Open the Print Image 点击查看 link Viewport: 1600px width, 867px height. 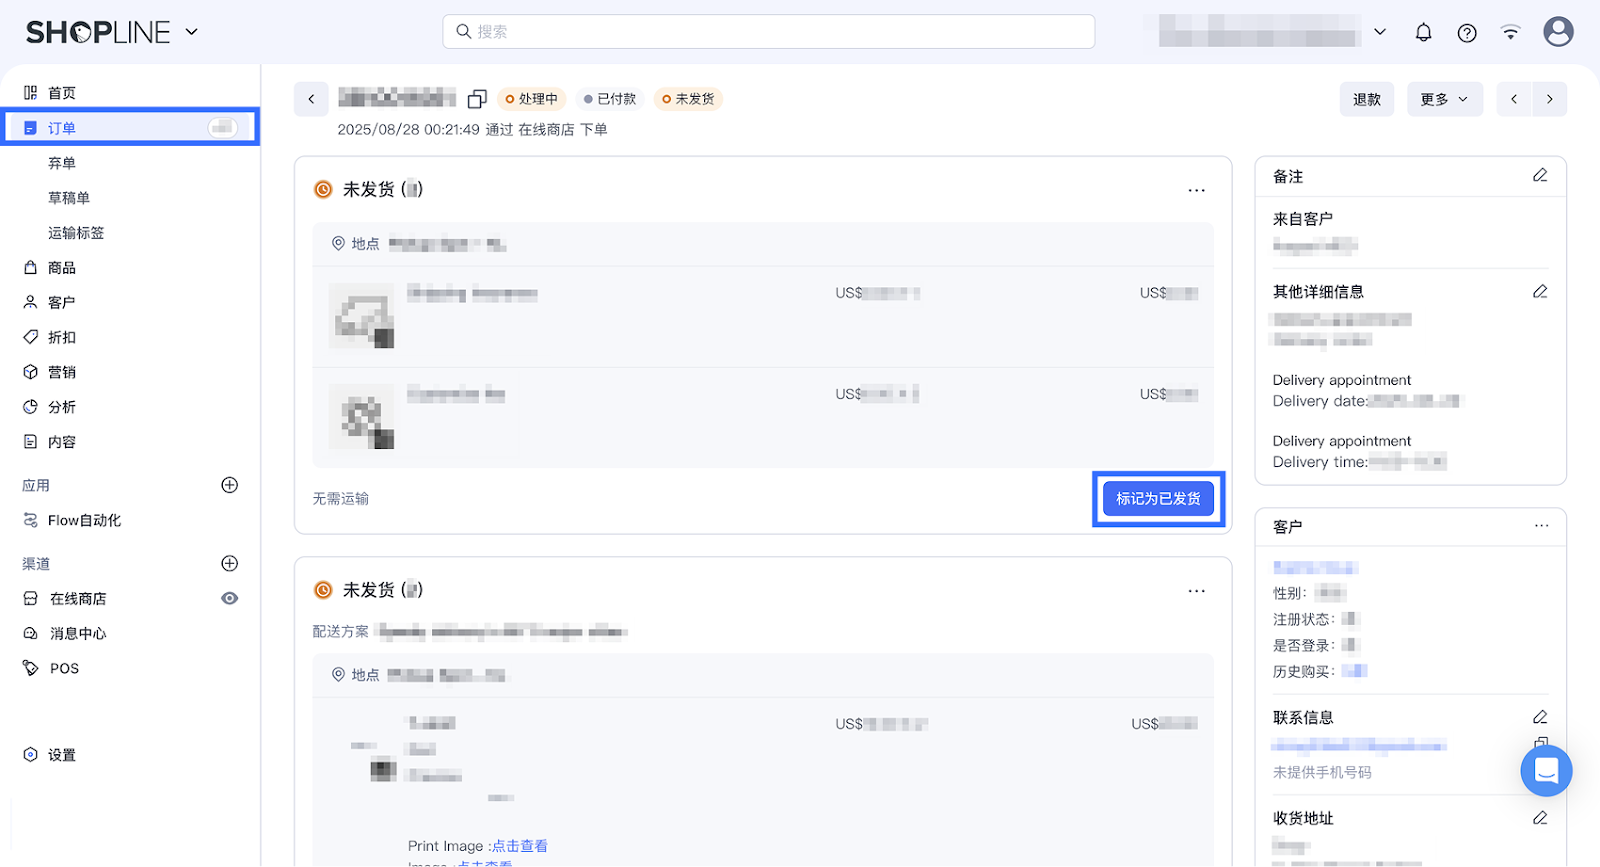pos(519,846)
